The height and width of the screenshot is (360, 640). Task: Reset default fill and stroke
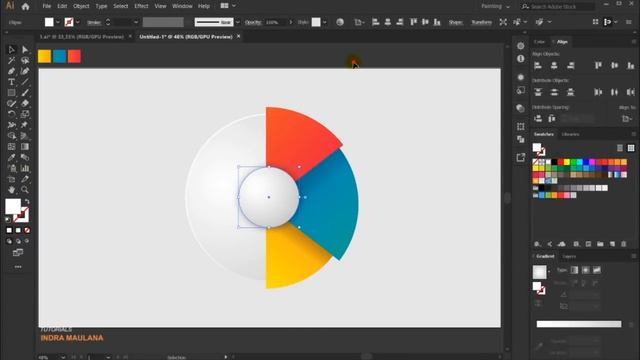[8, 220]
